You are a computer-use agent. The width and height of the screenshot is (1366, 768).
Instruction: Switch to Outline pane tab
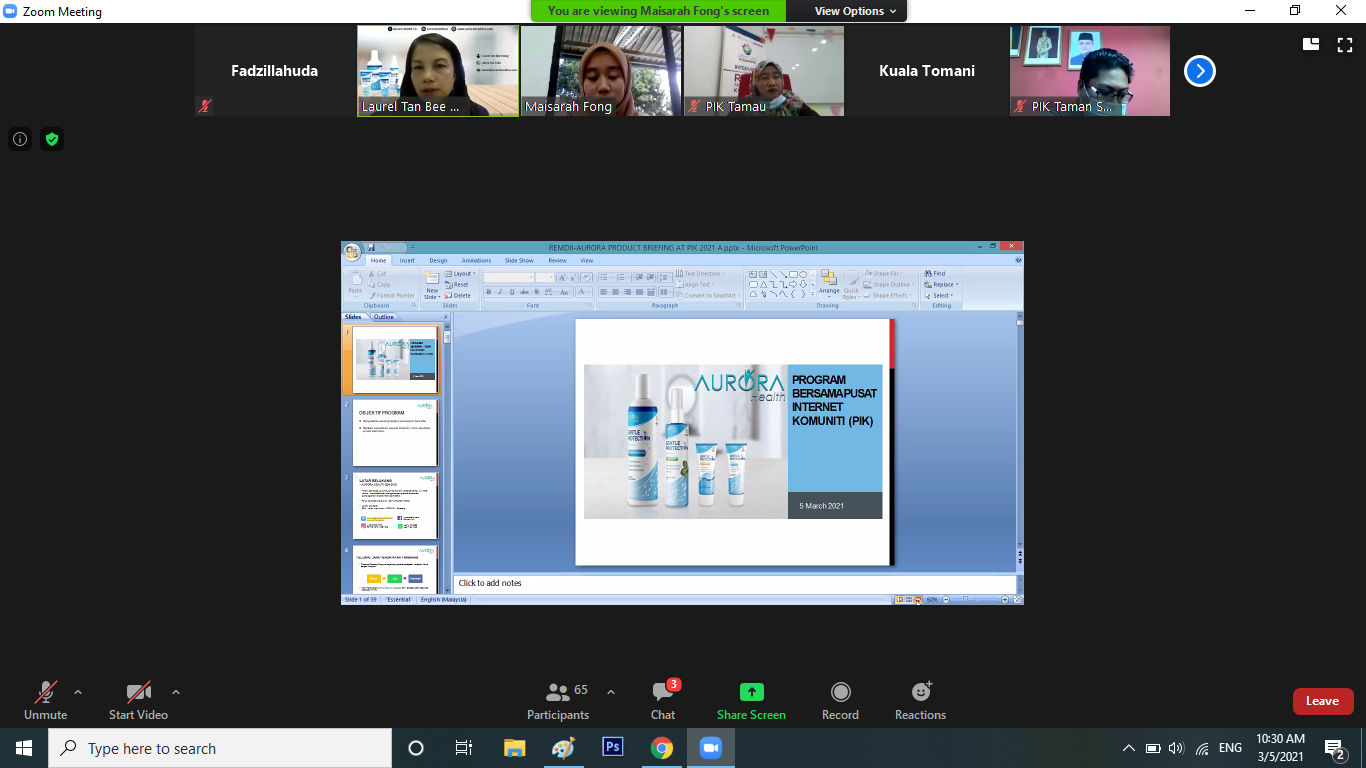pos(384,316)
